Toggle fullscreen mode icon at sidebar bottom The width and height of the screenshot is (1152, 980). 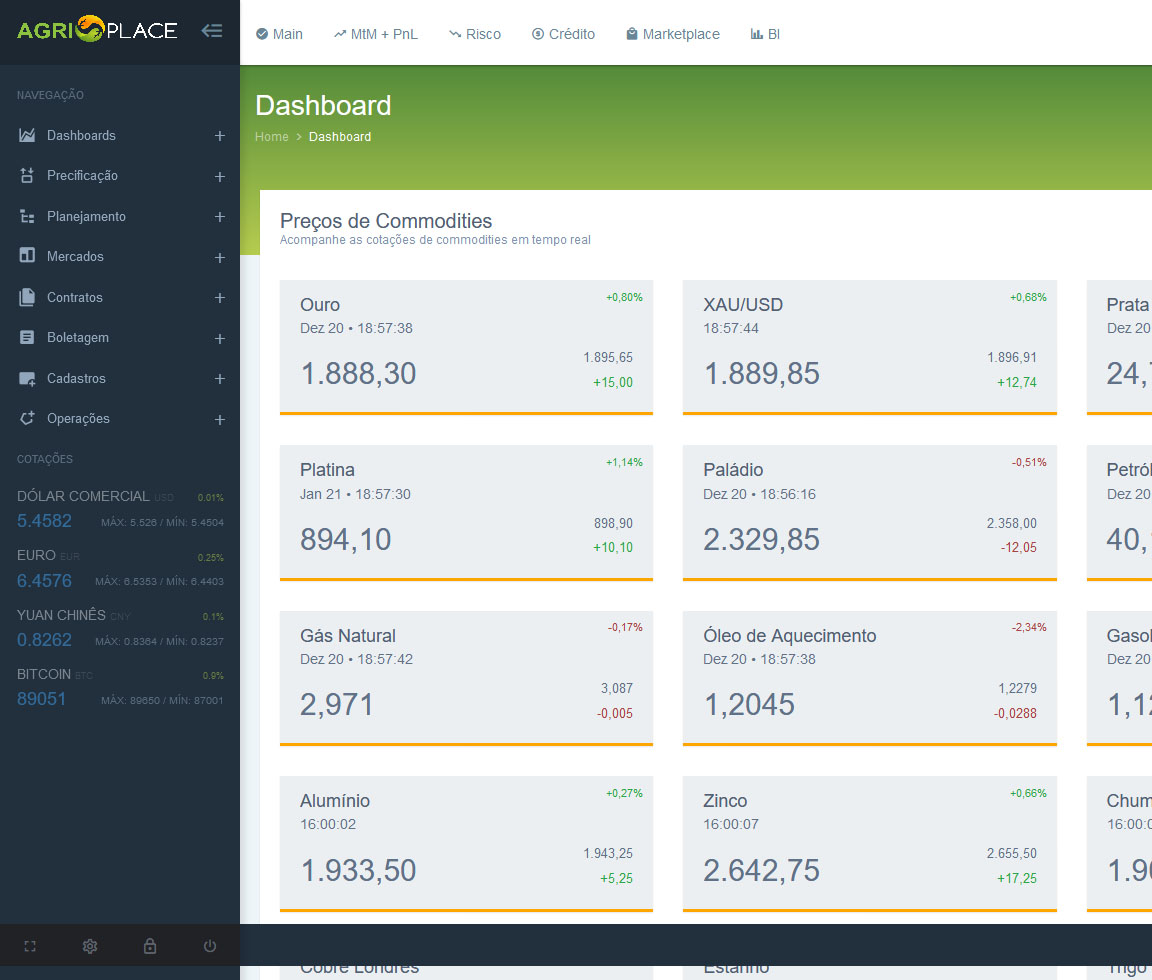point(30,946)
